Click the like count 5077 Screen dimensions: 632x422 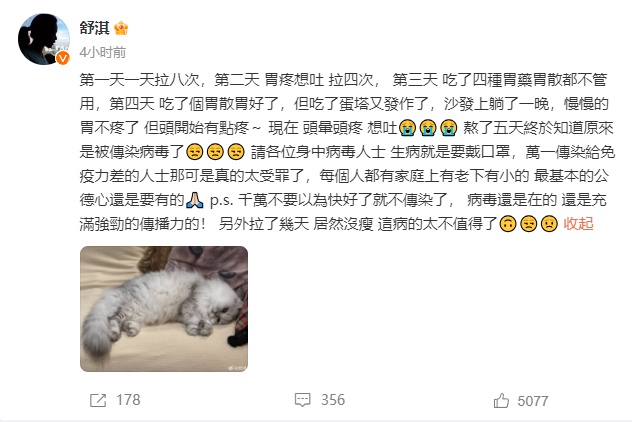tap(532, 401)
